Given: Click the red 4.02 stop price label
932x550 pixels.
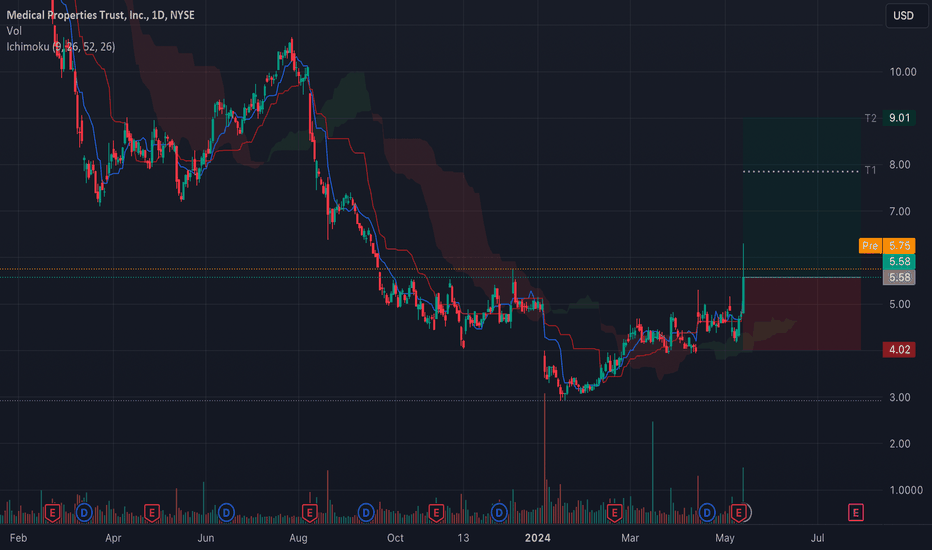Looking at the screenshot, I should (899, 350).
